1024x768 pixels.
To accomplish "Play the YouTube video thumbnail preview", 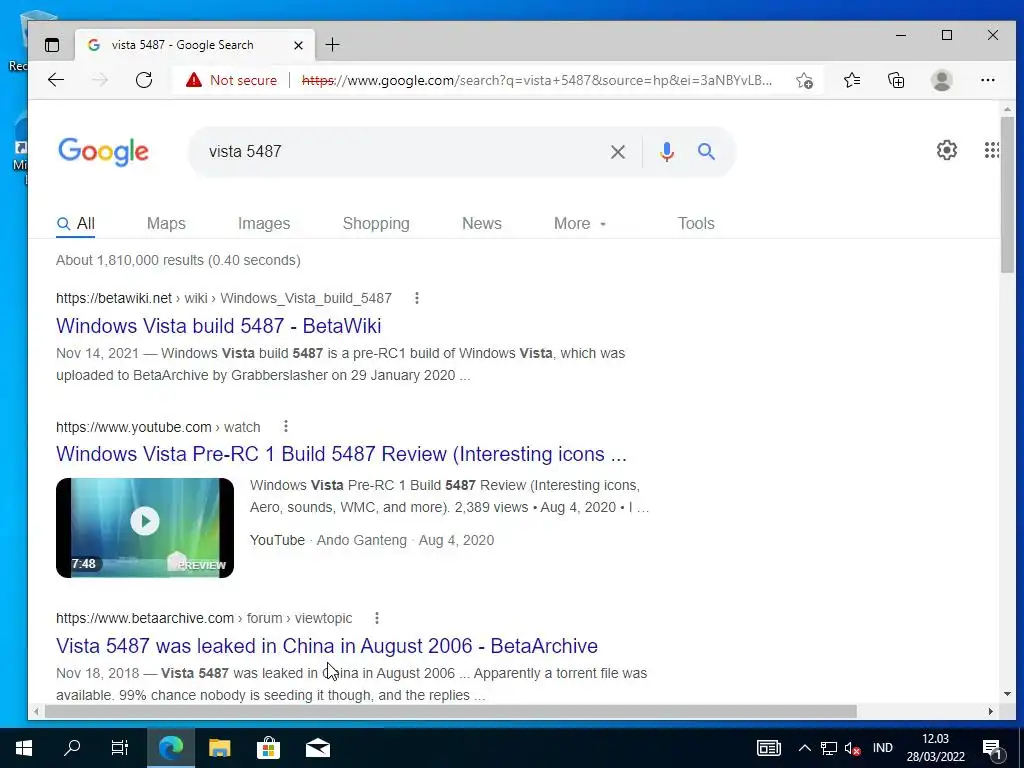I will [x=145, y=528].
